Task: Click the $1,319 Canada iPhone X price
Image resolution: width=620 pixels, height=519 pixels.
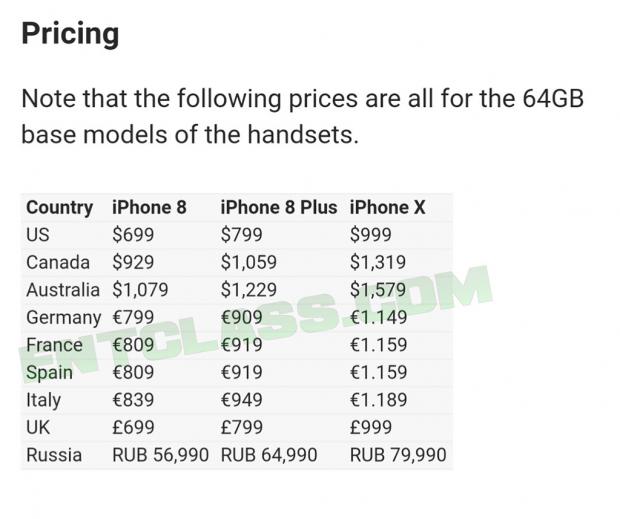Action: [x=379, y=263]
